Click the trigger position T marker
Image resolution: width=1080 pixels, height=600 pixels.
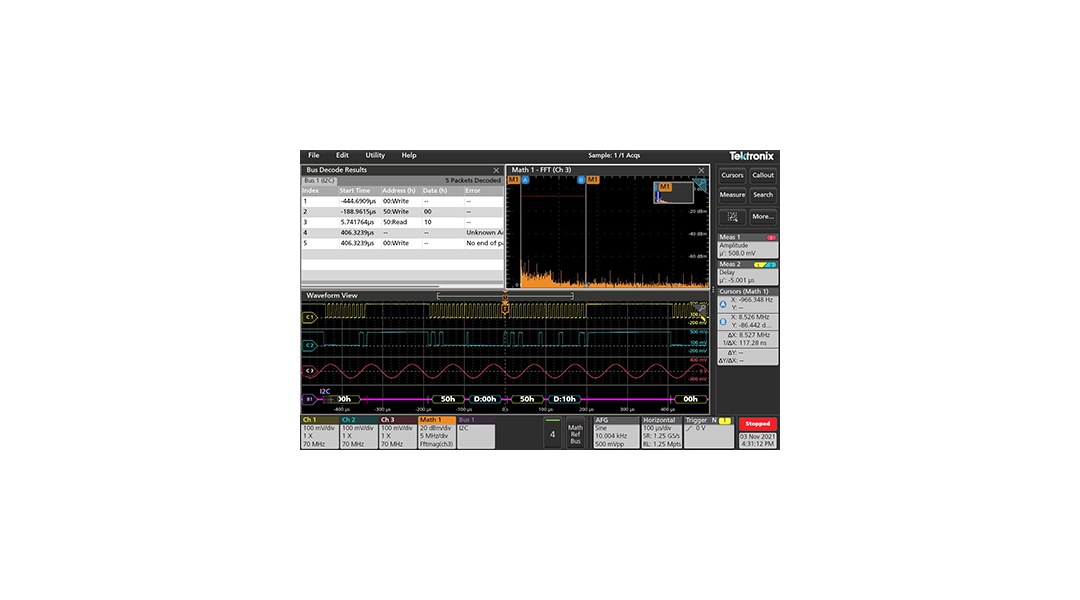tap(505, 309)
